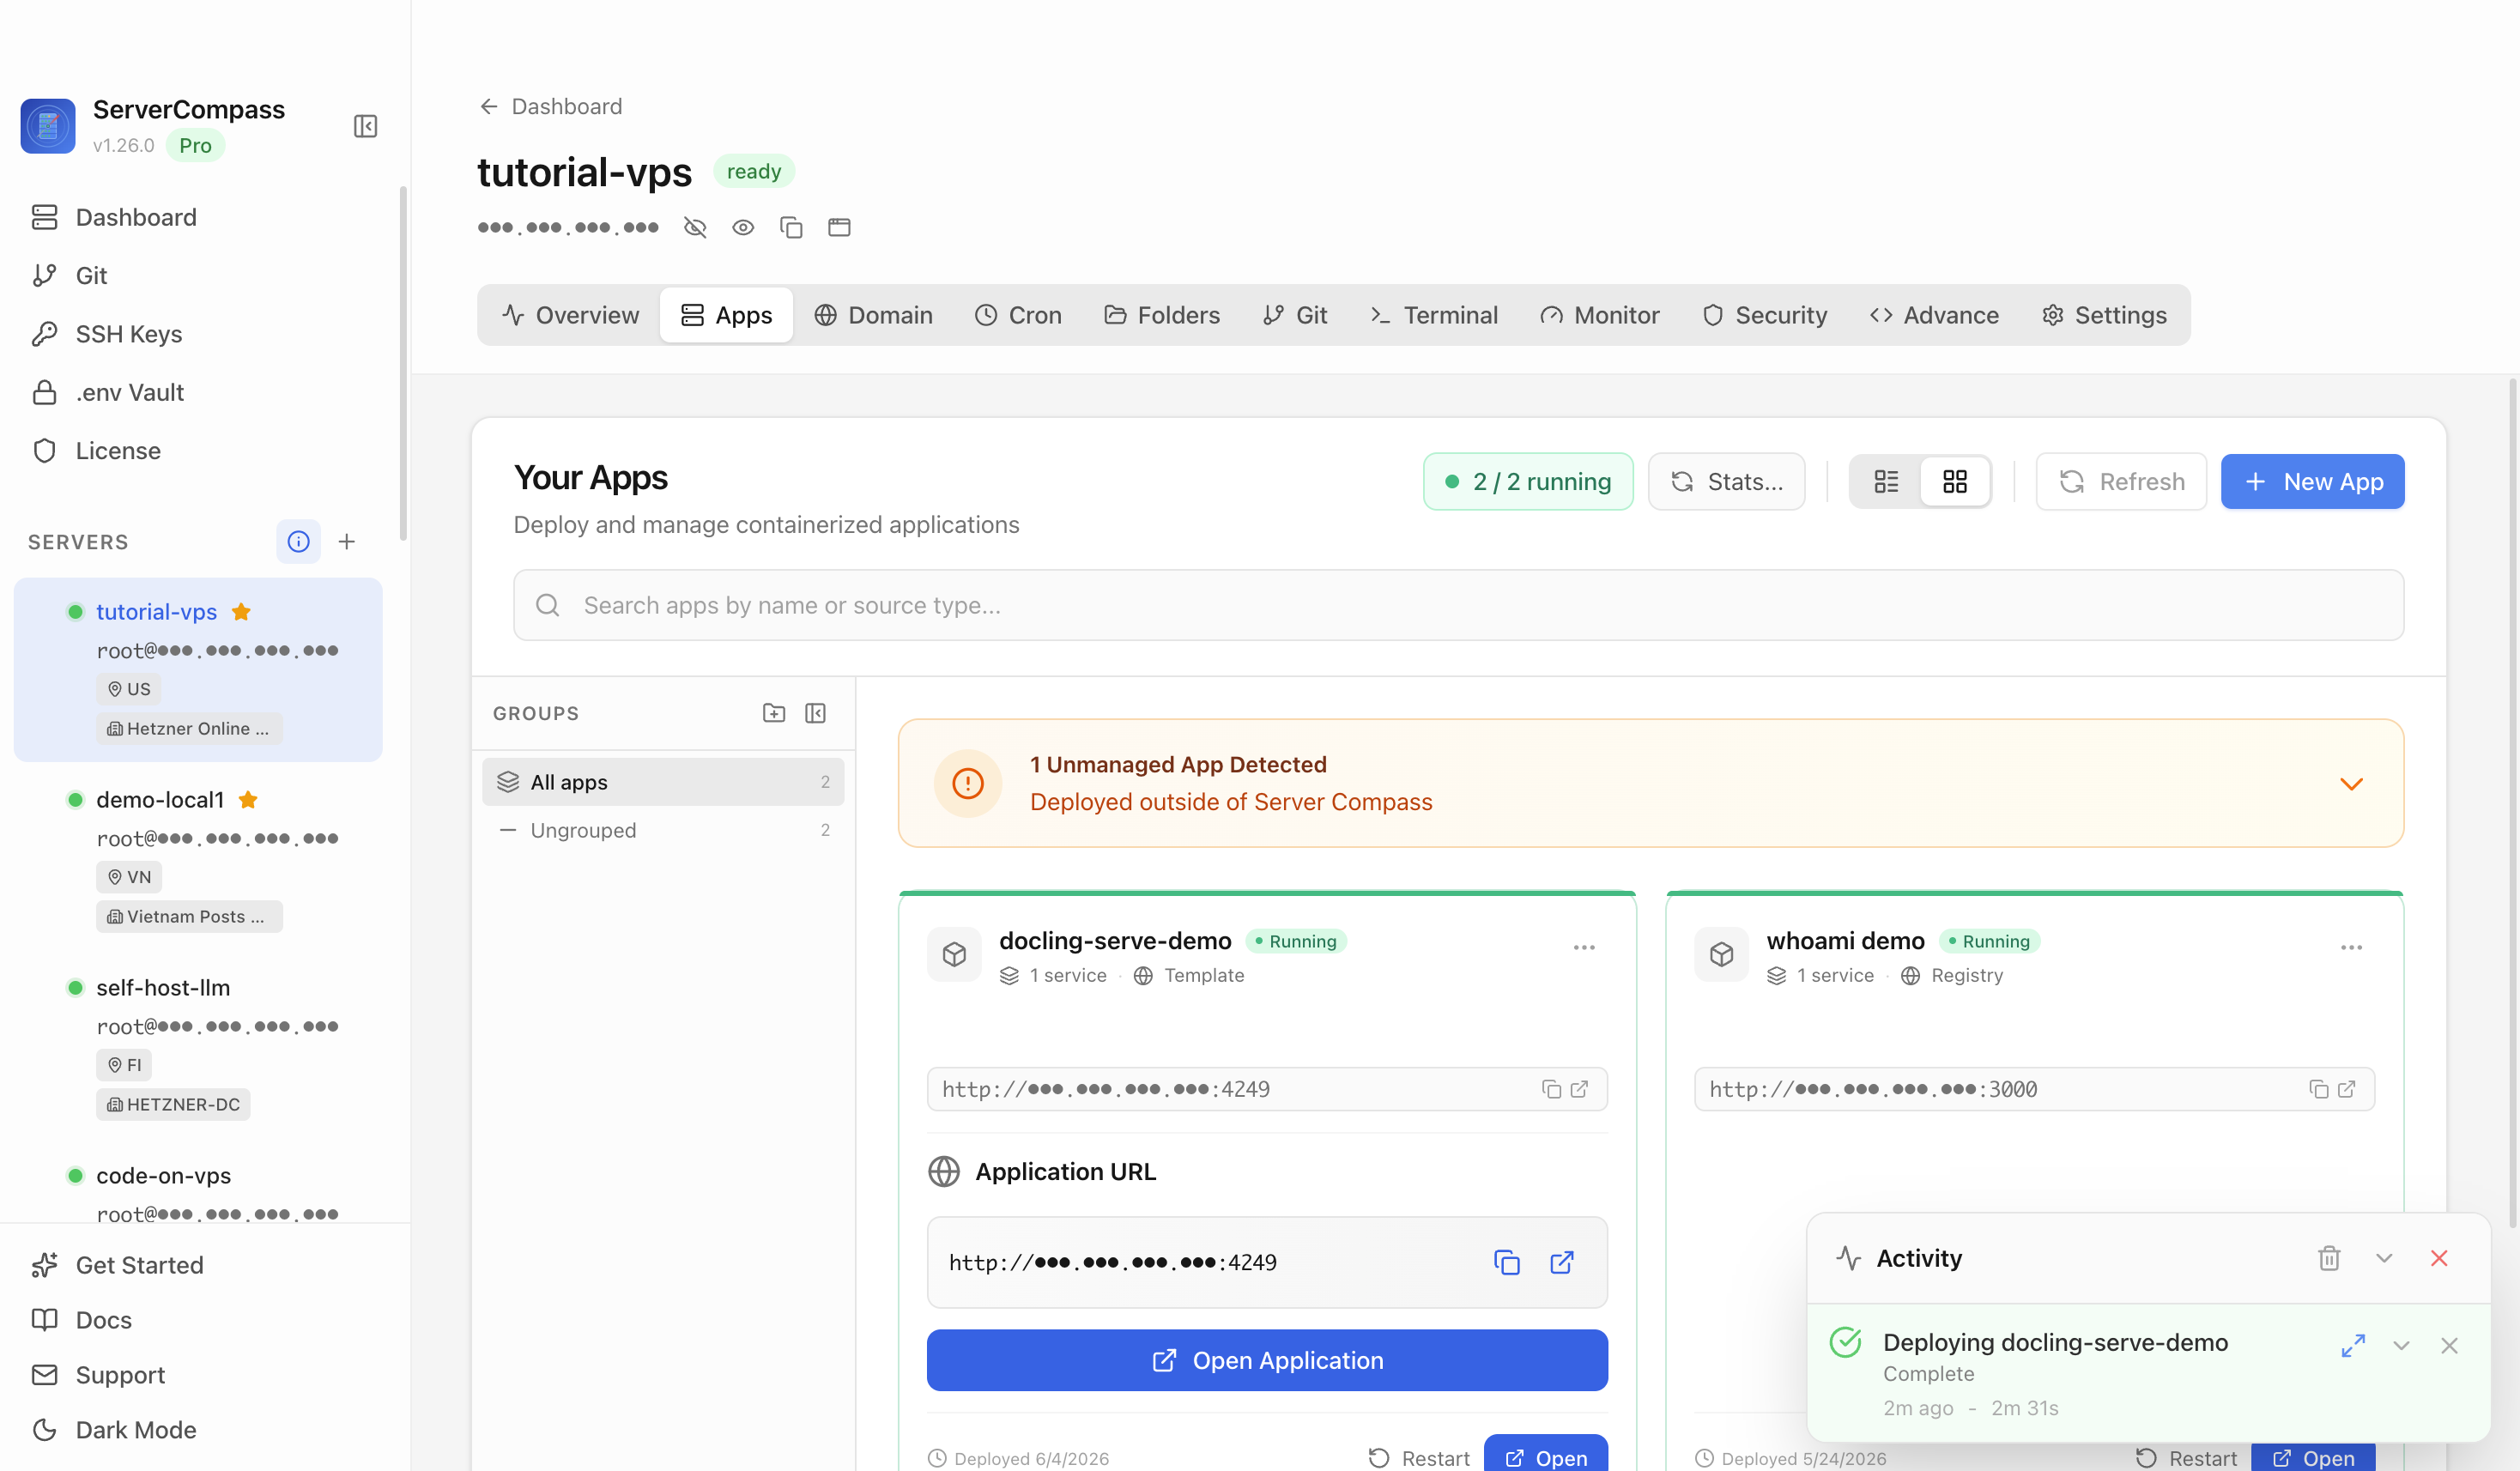Viewport: 2520px width, 1471px height.
Task: Collapse the Activity panel chevron
Action: pyautogui.click(x=2384, y=1258)
